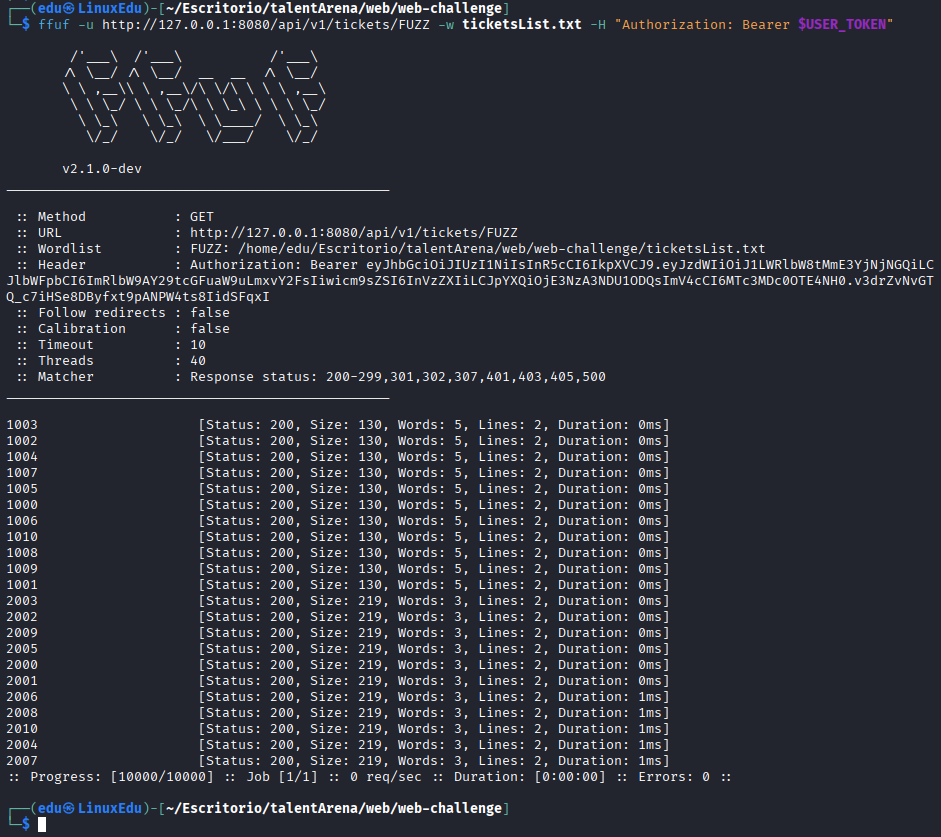This screenshot has height=837, width=941.
Task: Pick the ticket 2008 result entry
Action: [x=338, y=713]
